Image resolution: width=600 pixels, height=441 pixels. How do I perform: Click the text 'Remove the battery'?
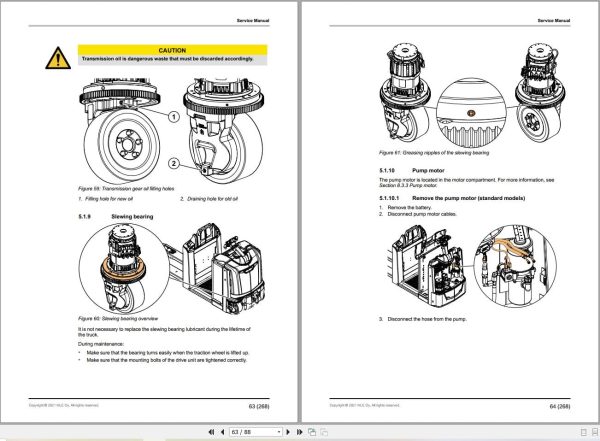coord(409,207)
